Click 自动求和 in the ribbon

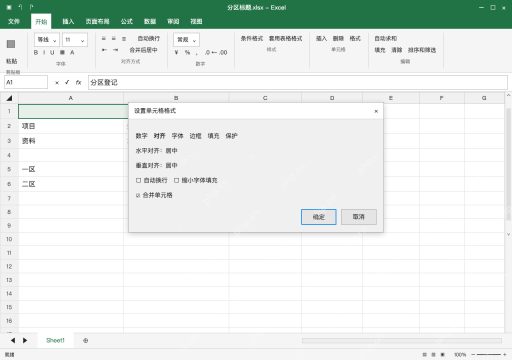(386, 39)
